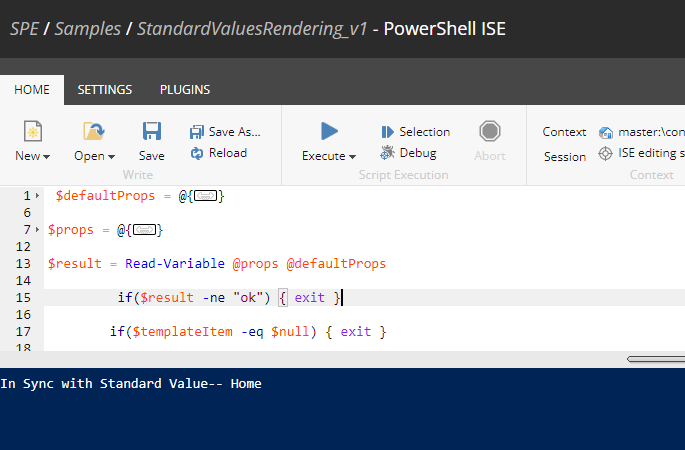Unfold the collapsed $defaultProps hashtable marker
685x450 pixels.
point(205,196)
